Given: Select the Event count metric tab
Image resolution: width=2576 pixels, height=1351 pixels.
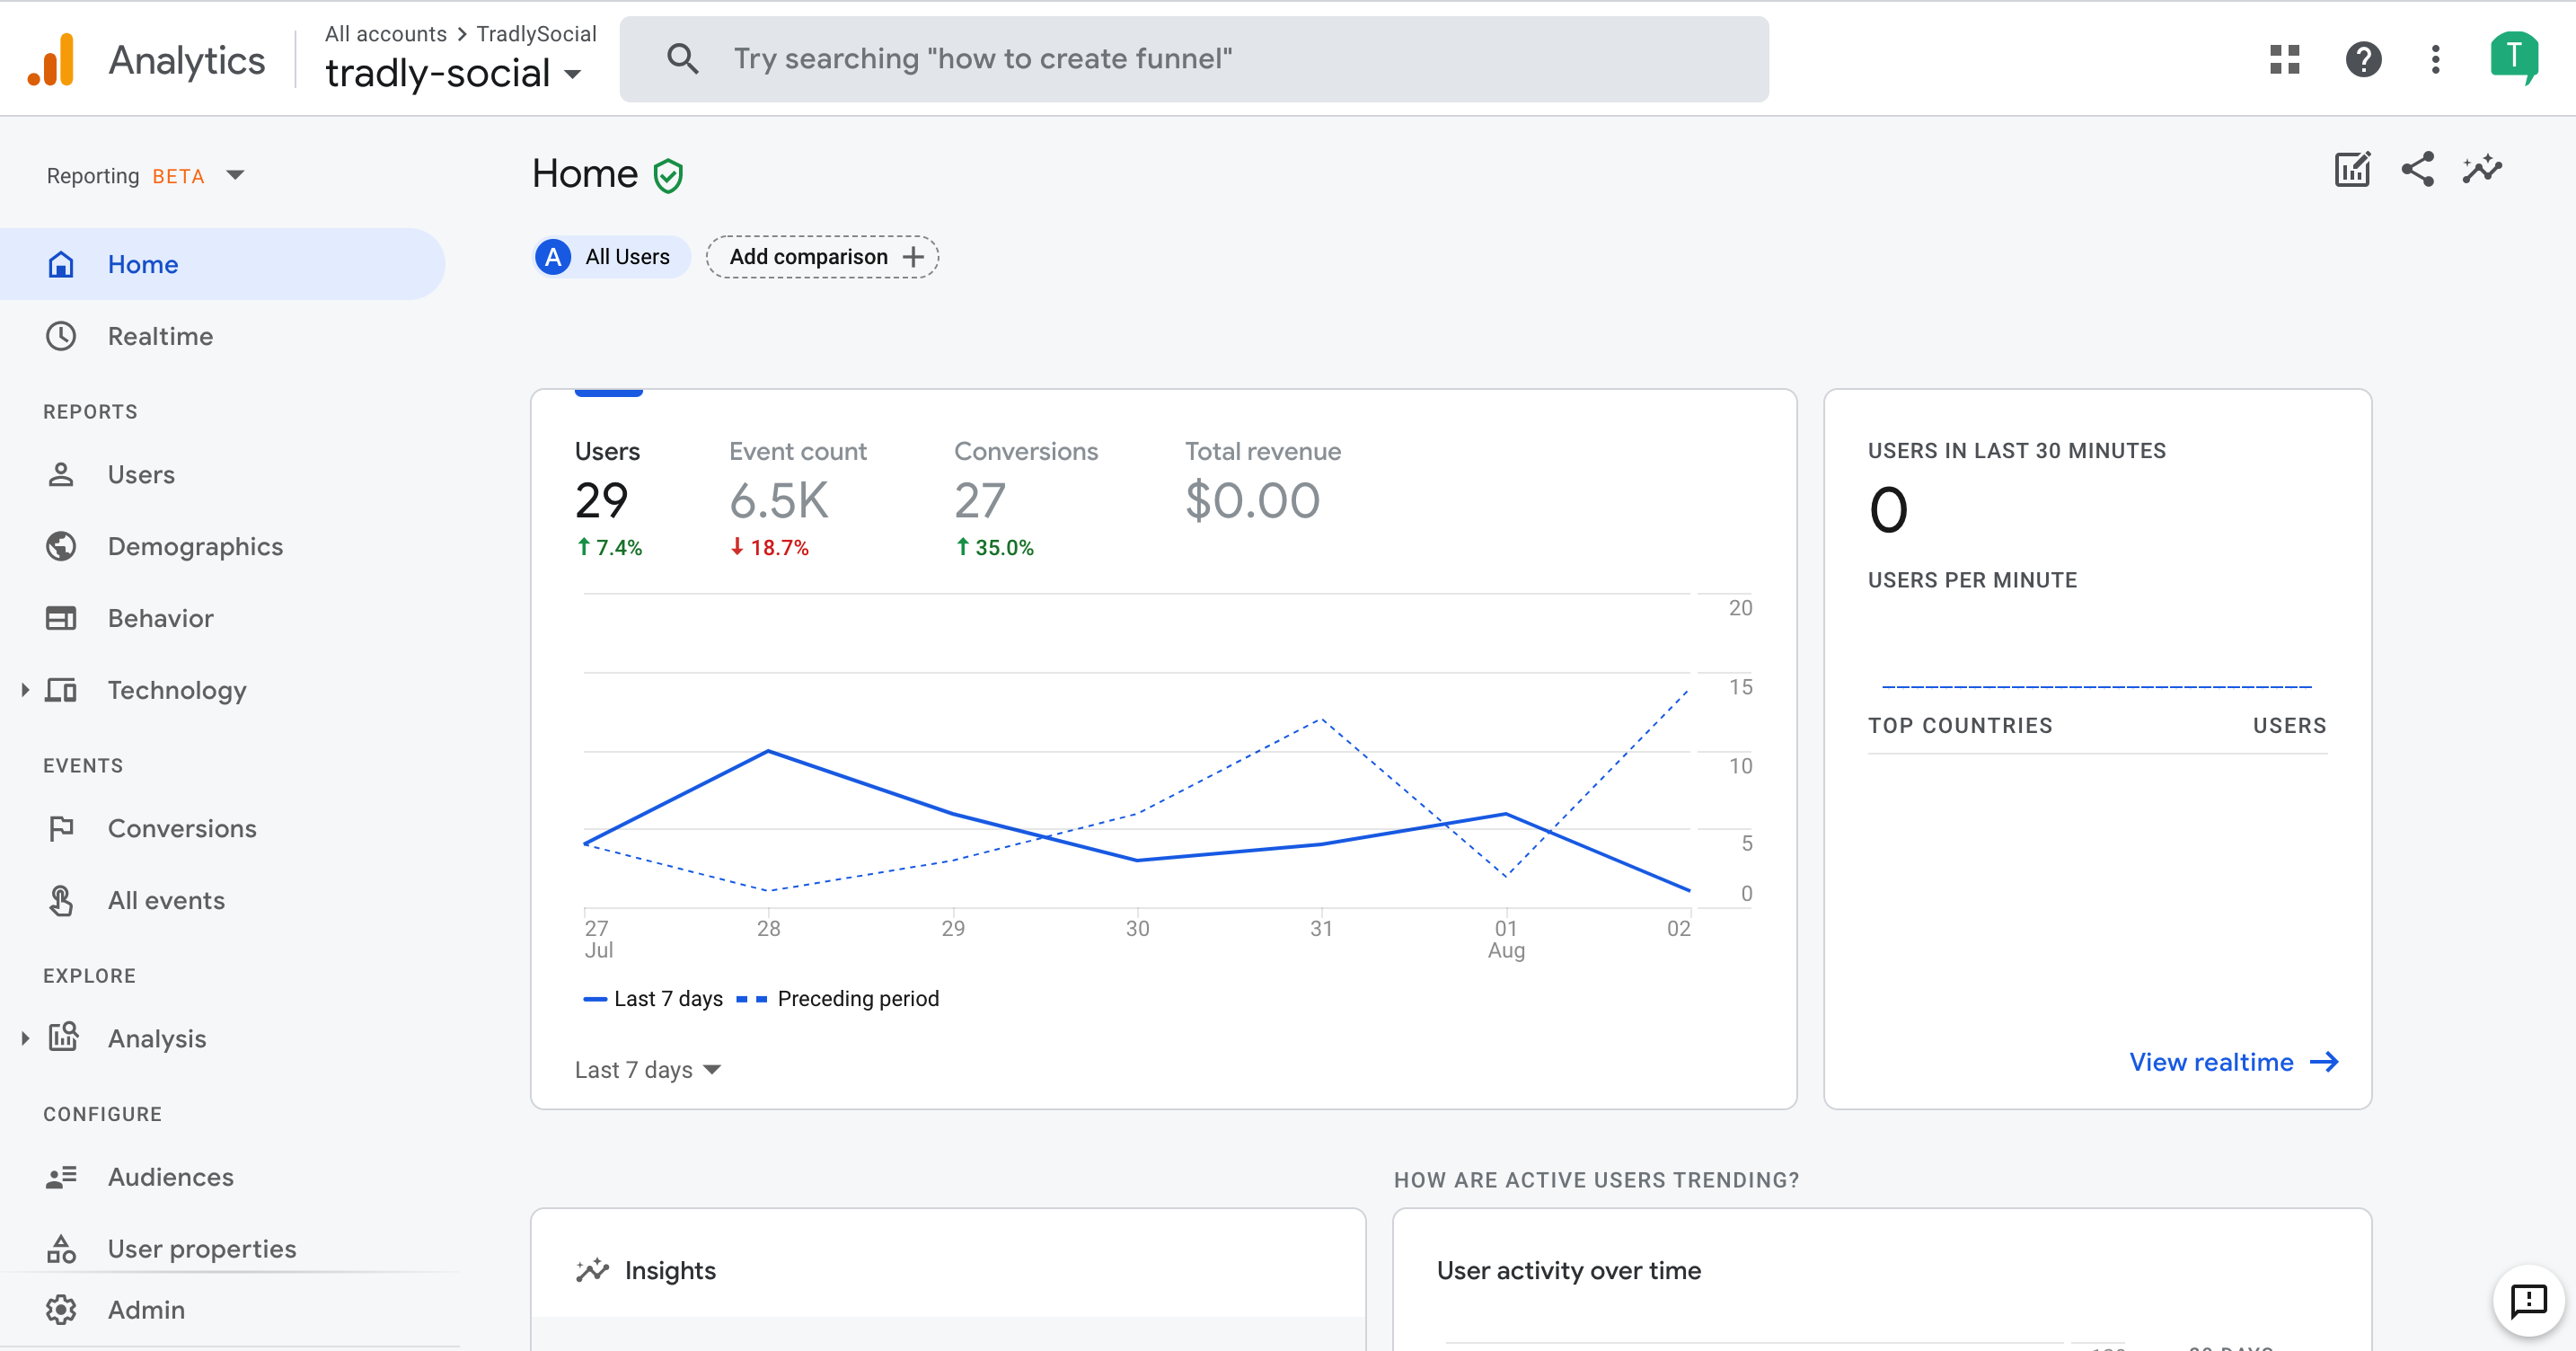Looking at the screenshot, I should pos(797,496).
